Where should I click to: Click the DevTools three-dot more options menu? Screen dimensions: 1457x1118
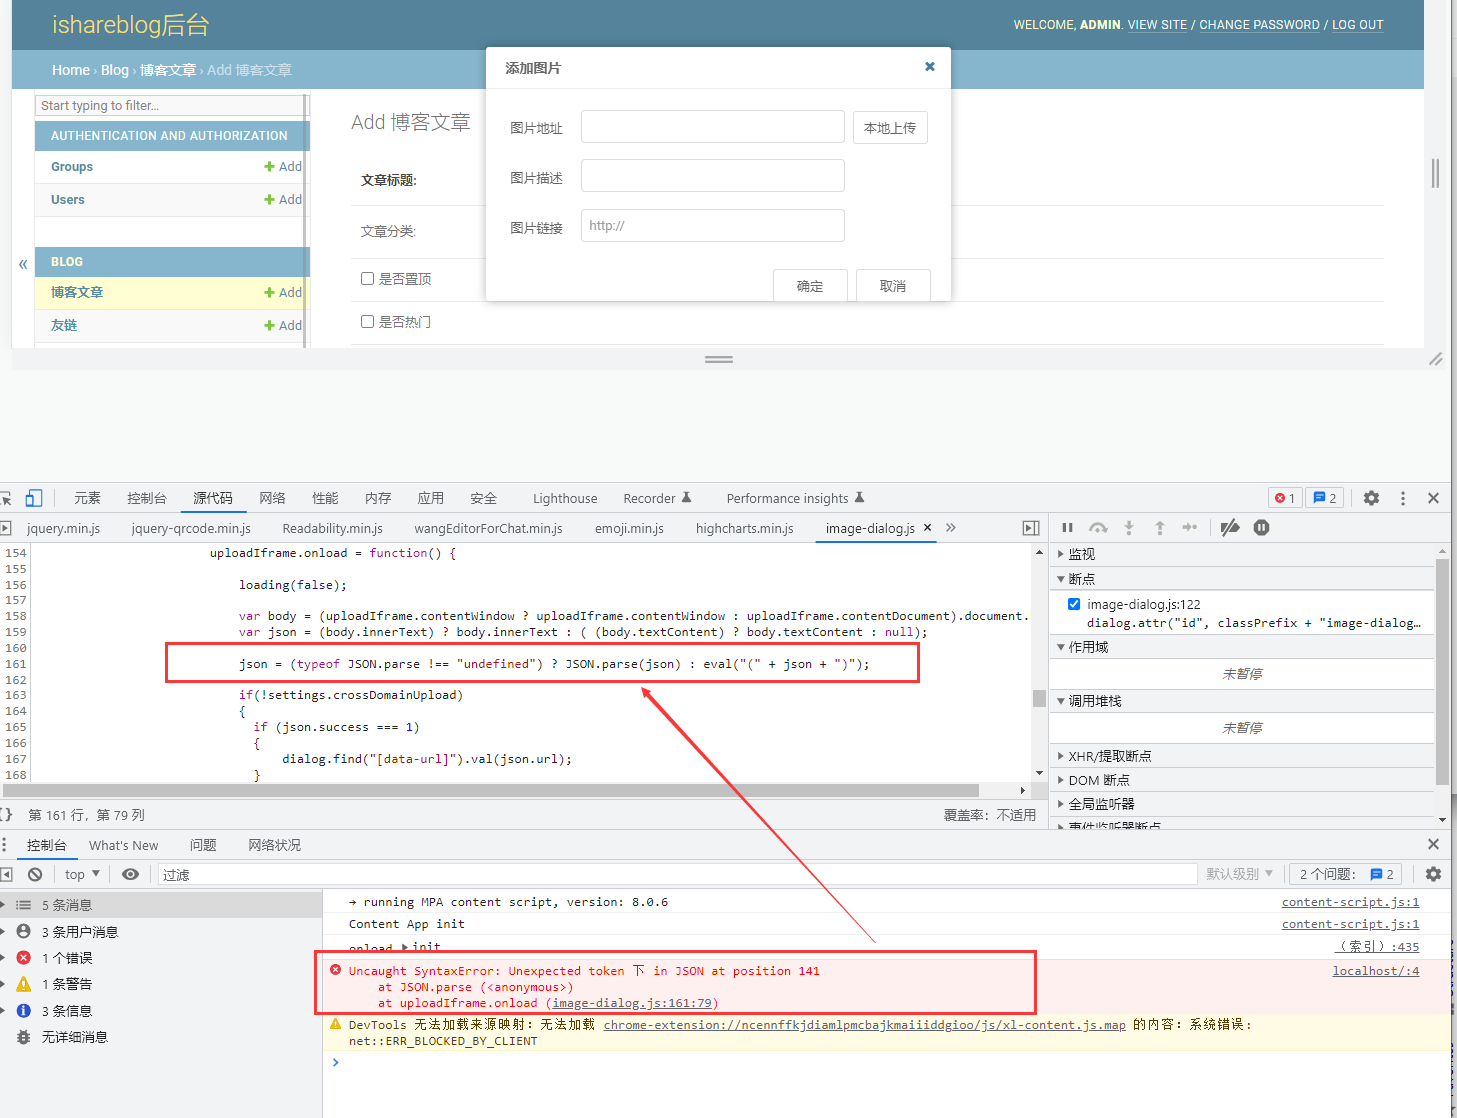(x=1403, y=498)
